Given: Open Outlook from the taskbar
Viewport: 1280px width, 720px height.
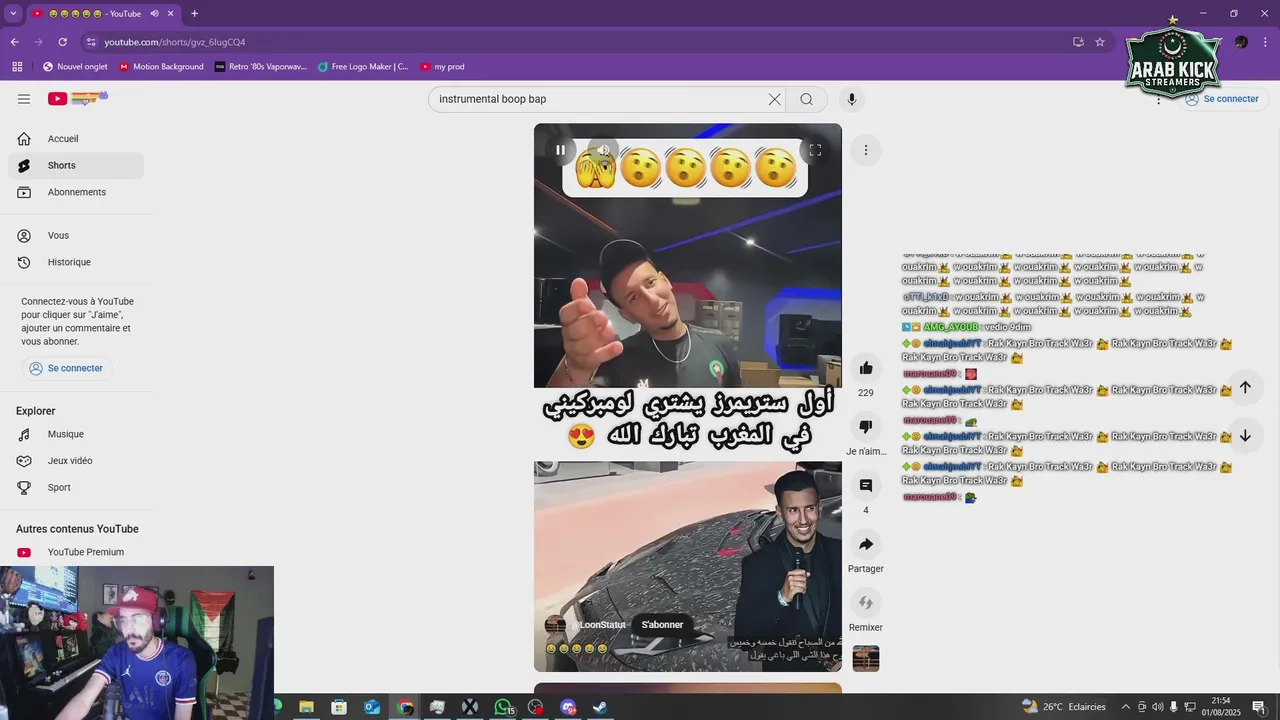Looking at the screenshot, I should 372,707.
